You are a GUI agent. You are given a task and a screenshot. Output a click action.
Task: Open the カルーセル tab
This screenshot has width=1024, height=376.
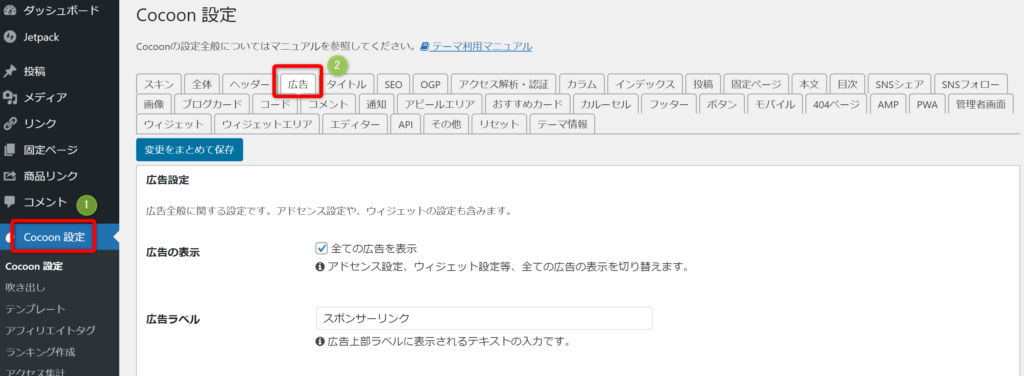point(605,104)
